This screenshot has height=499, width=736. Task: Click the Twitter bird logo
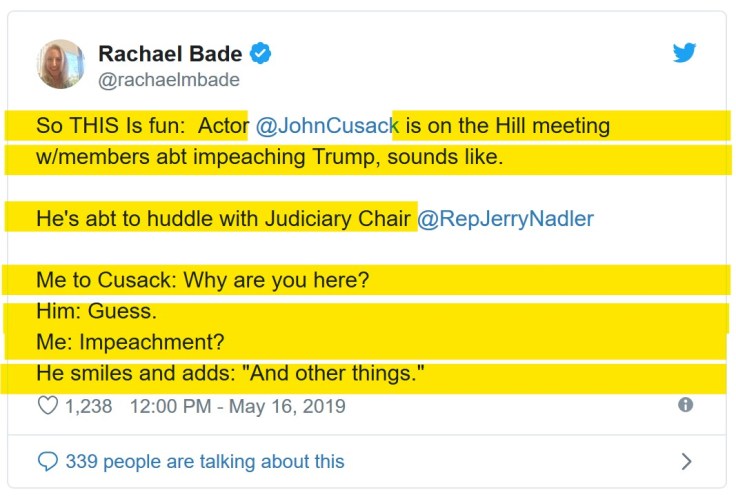pyautogui.click(x=684, y=54)
